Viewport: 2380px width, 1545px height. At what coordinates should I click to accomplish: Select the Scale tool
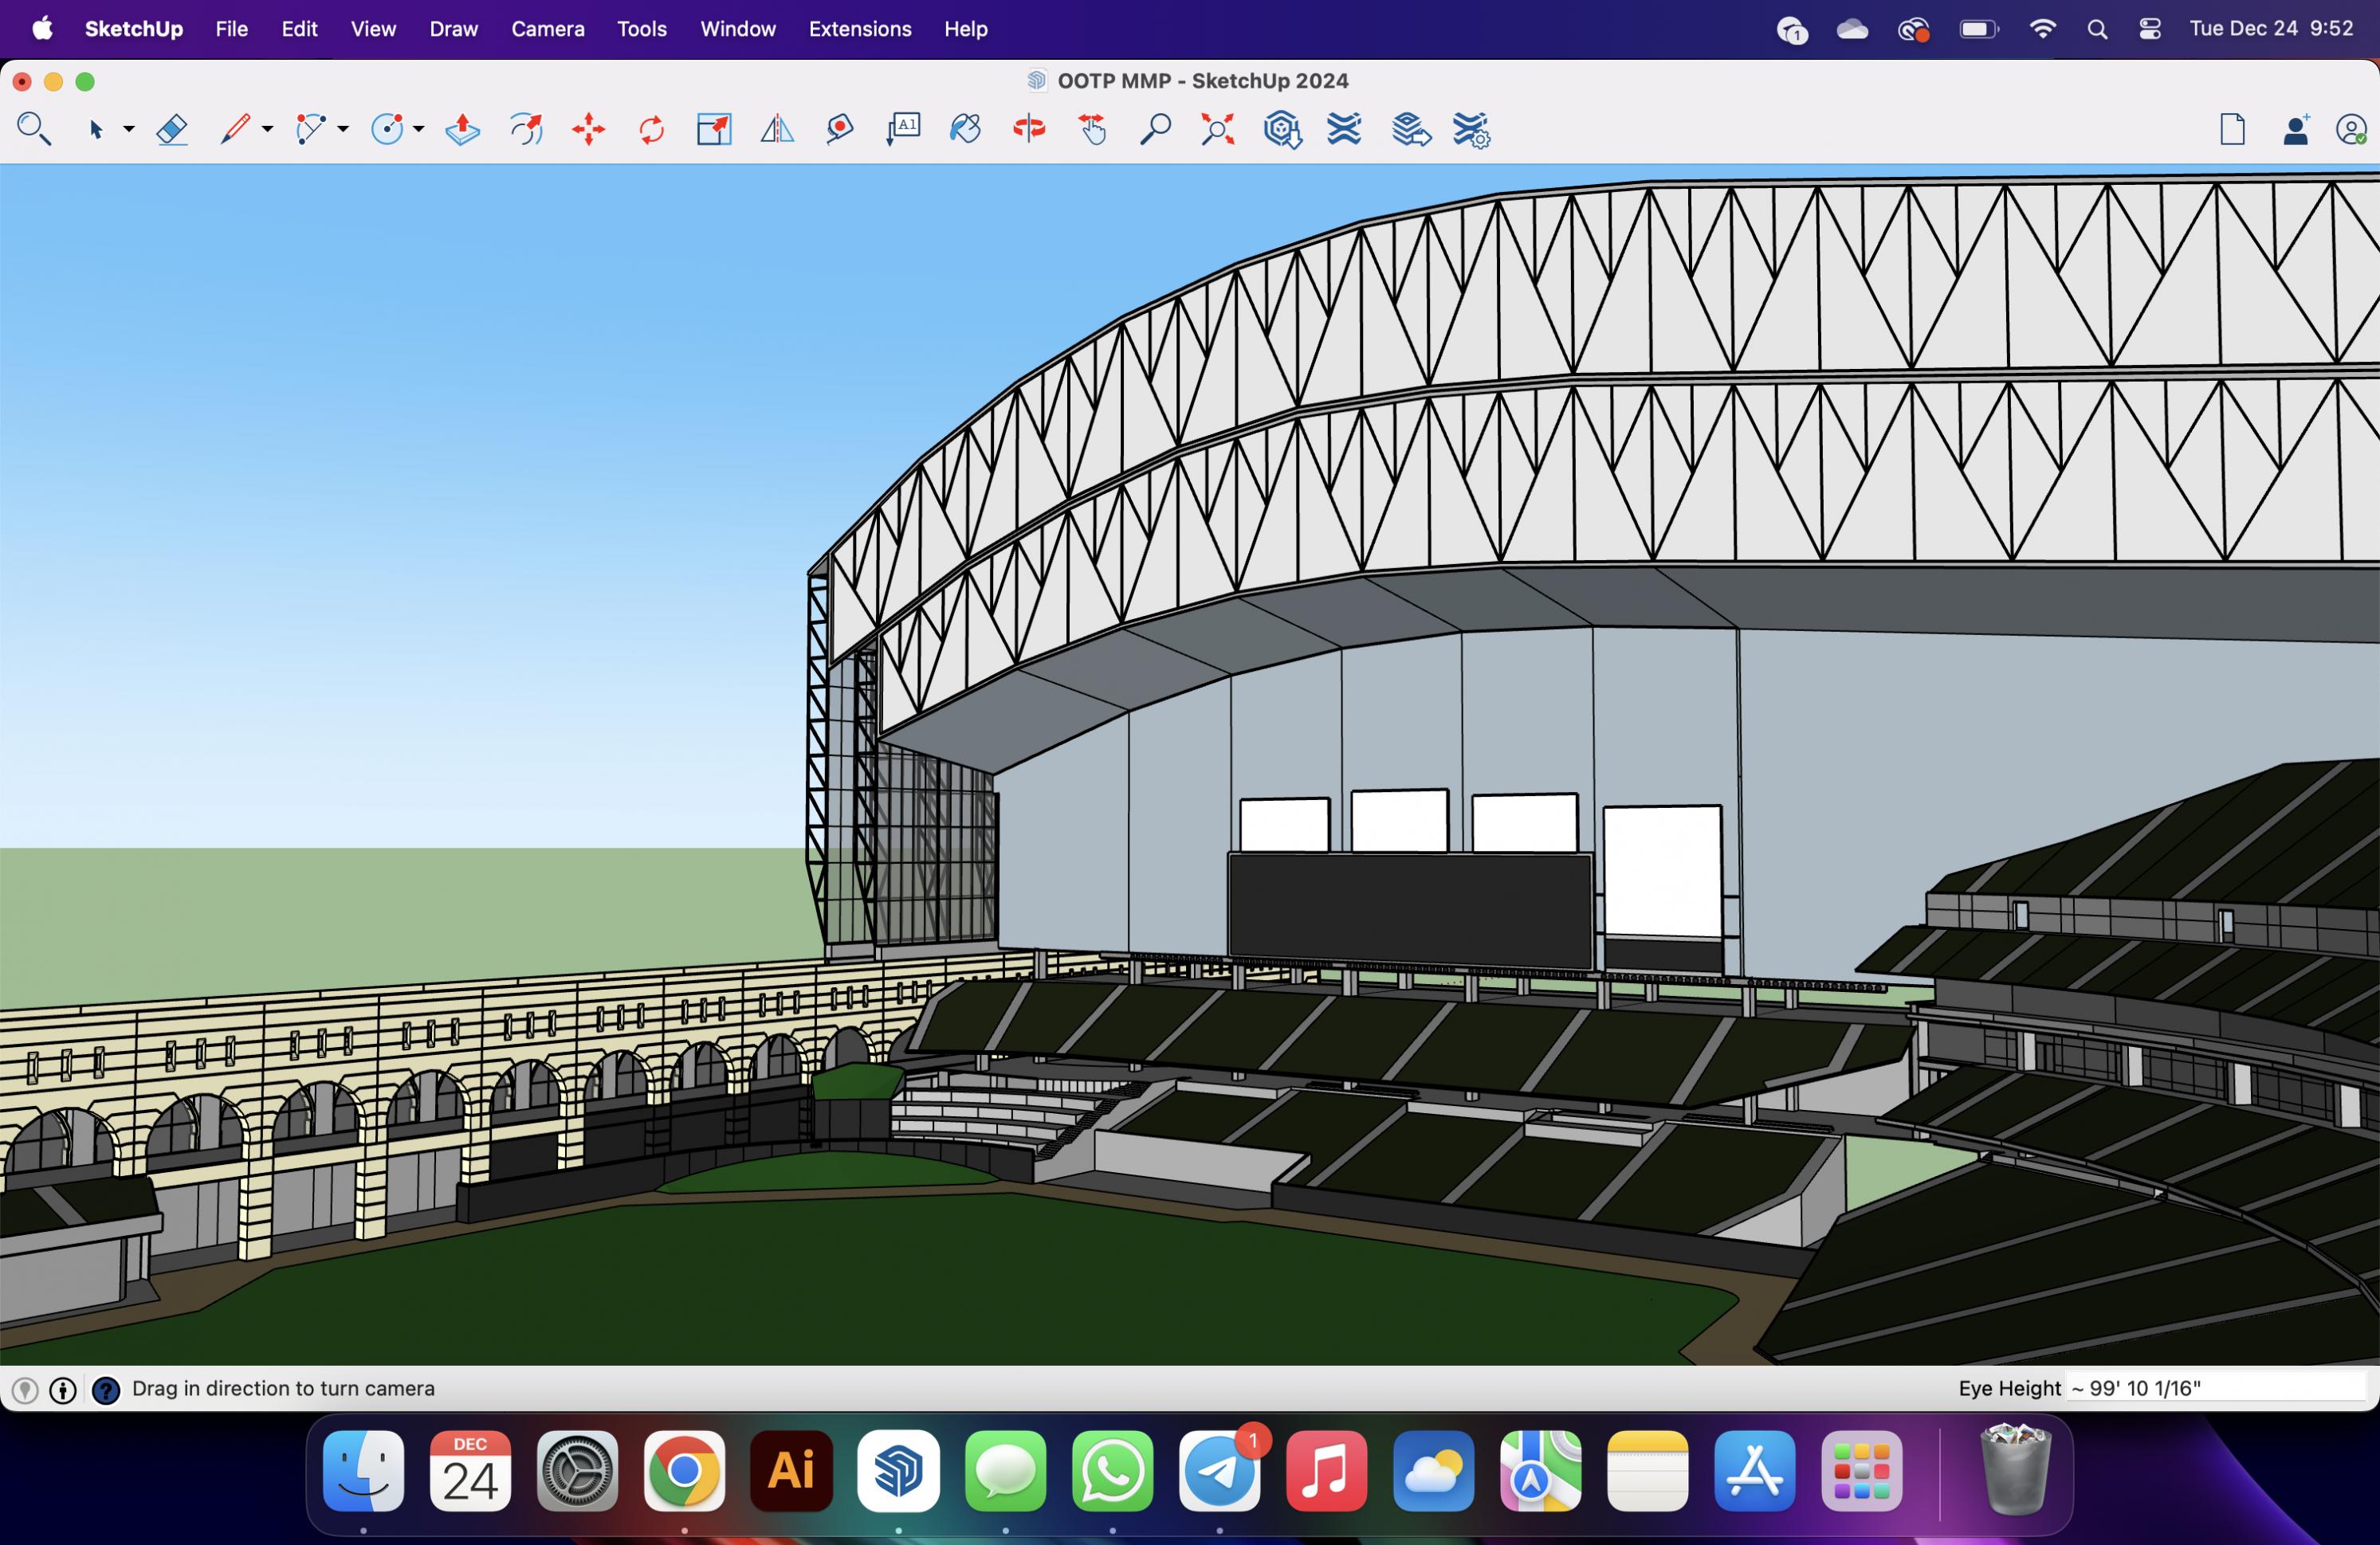coord(714,130)
